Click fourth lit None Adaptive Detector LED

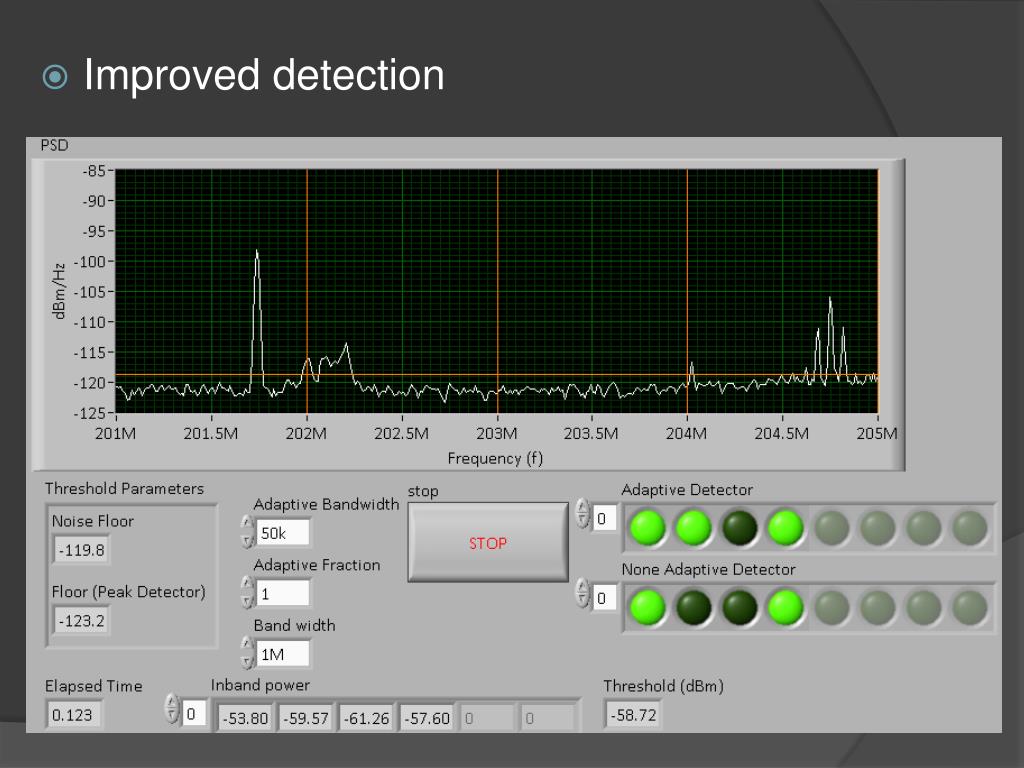coord(785,607)
